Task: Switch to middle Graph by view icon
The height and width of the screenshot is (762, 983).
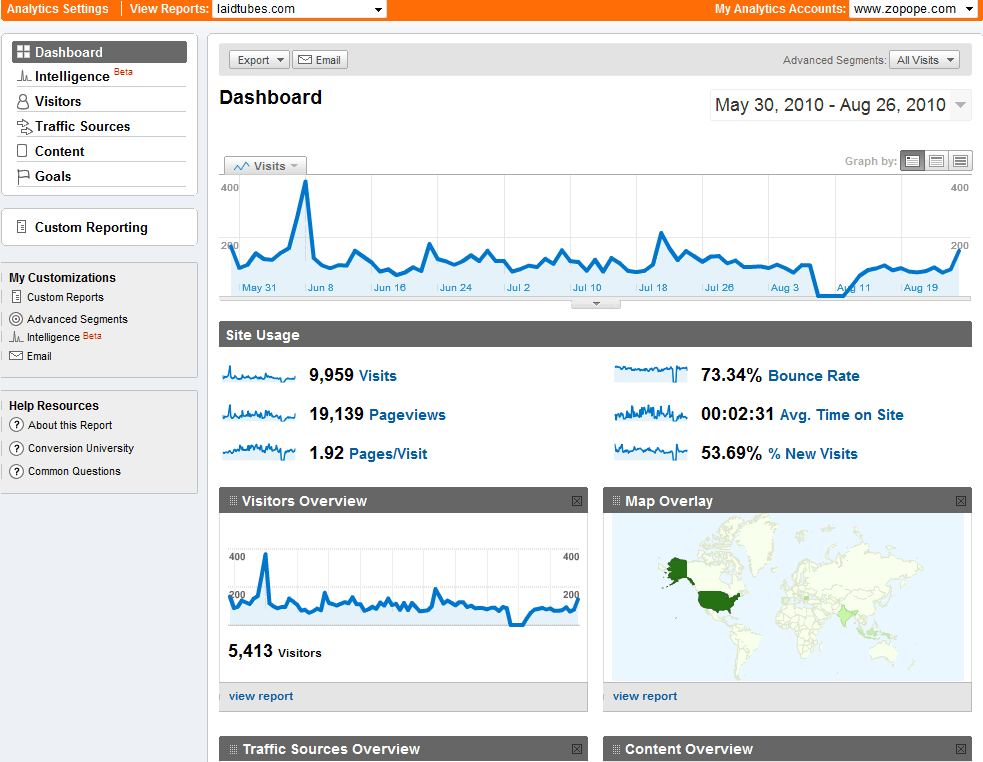Action: [936, 161]
